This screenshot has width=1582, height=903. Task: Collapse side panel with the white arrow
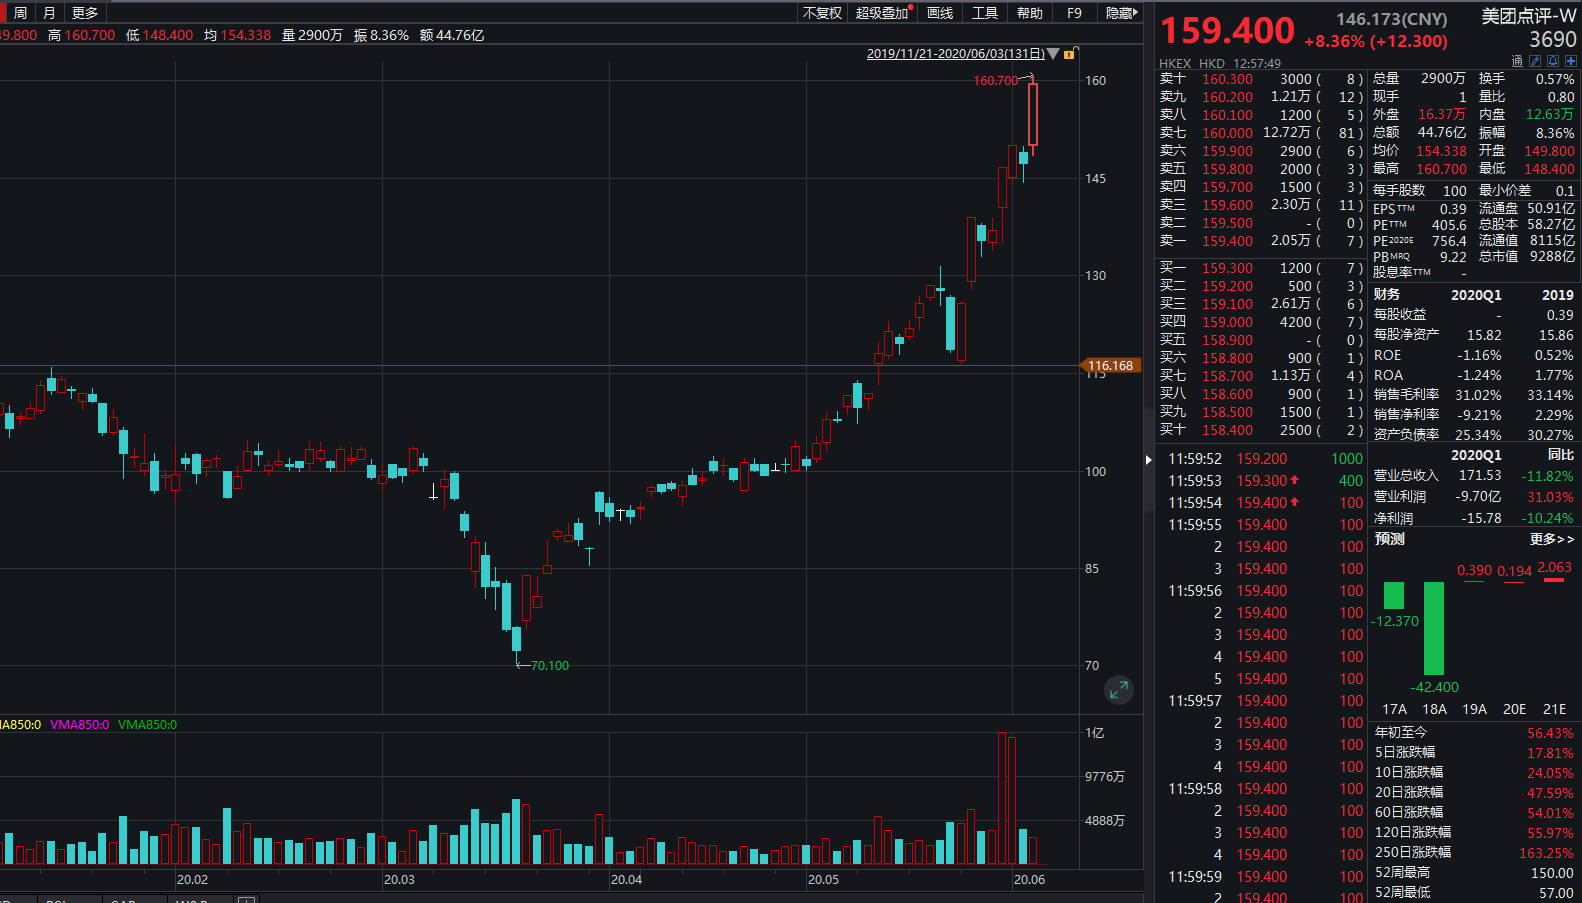(x=1148, y=459)
